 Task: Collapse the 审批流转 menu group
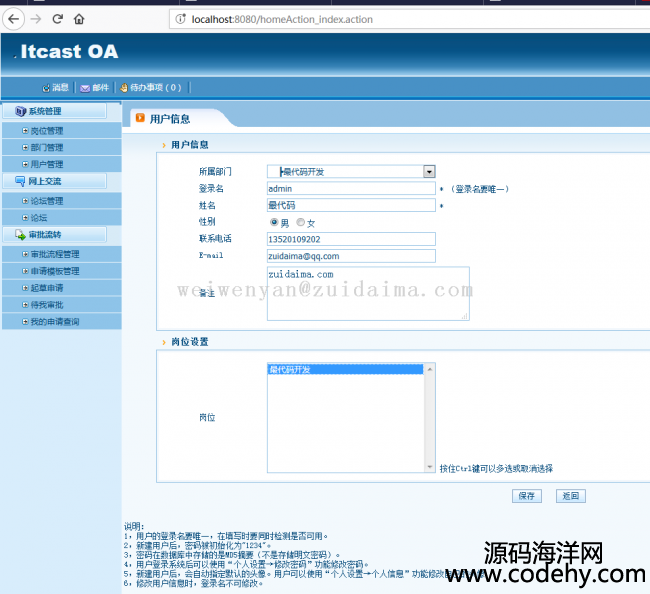tap(54, 235)
